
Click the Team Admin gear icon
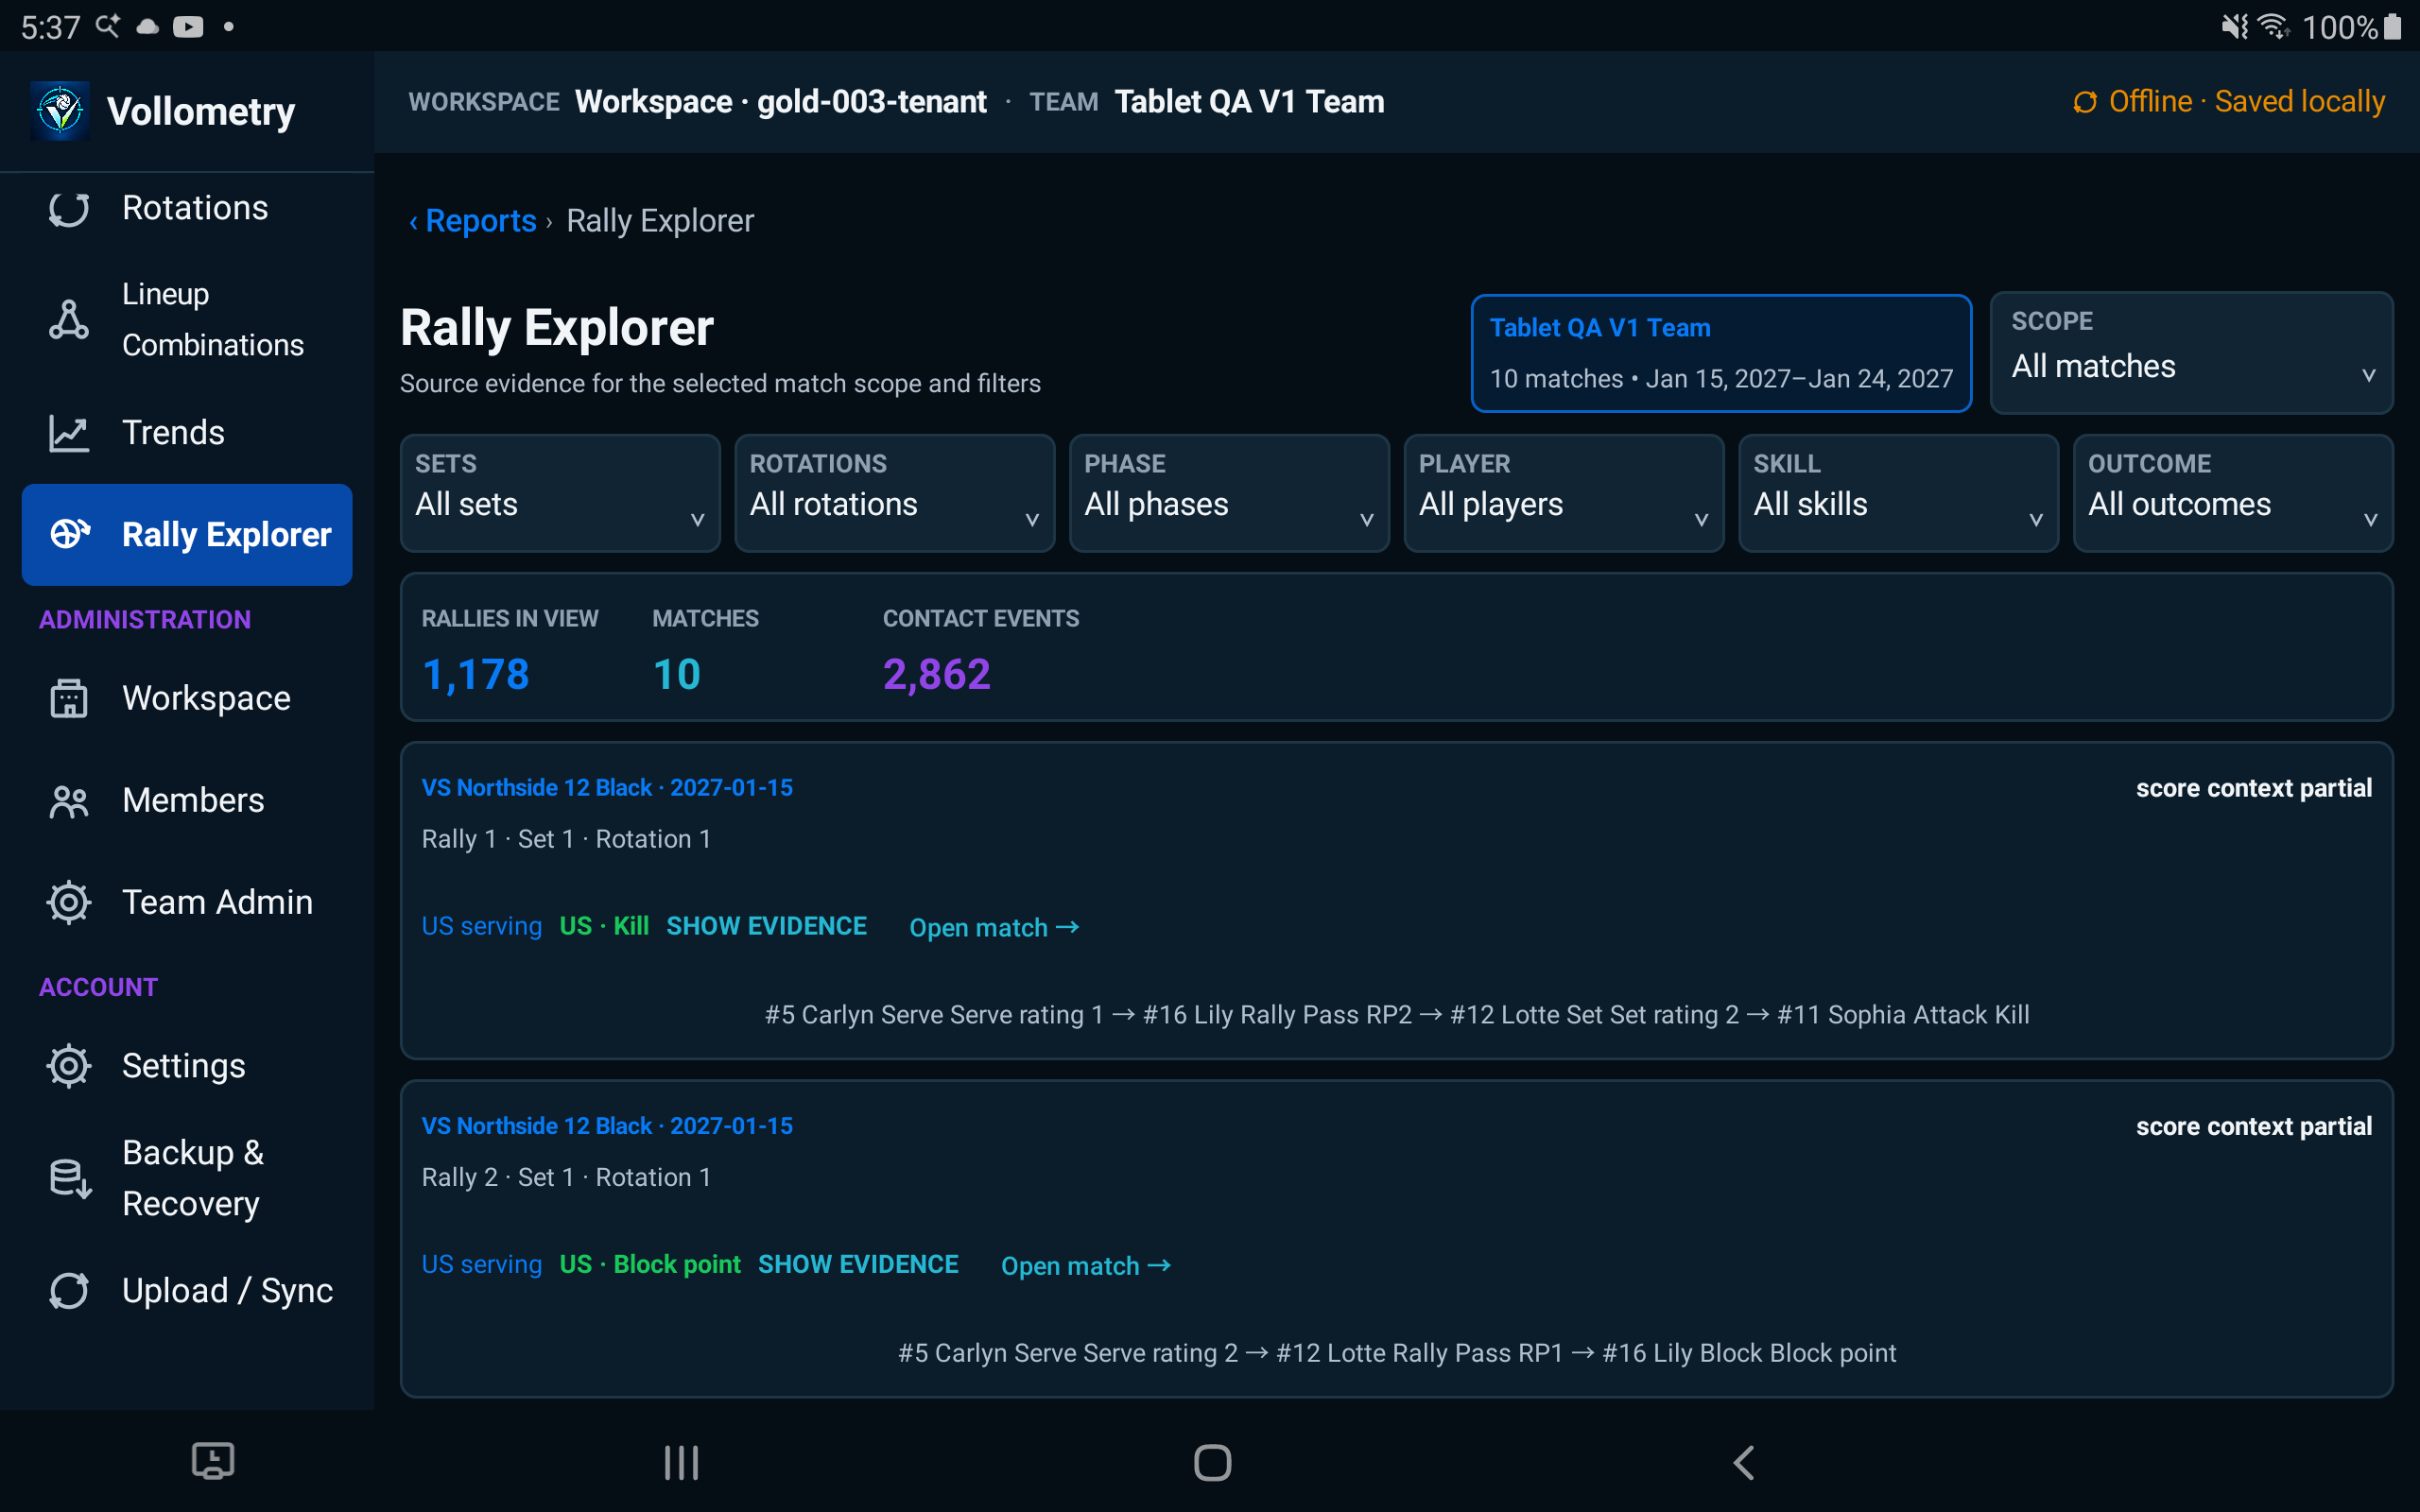click(x=69, y=902)
